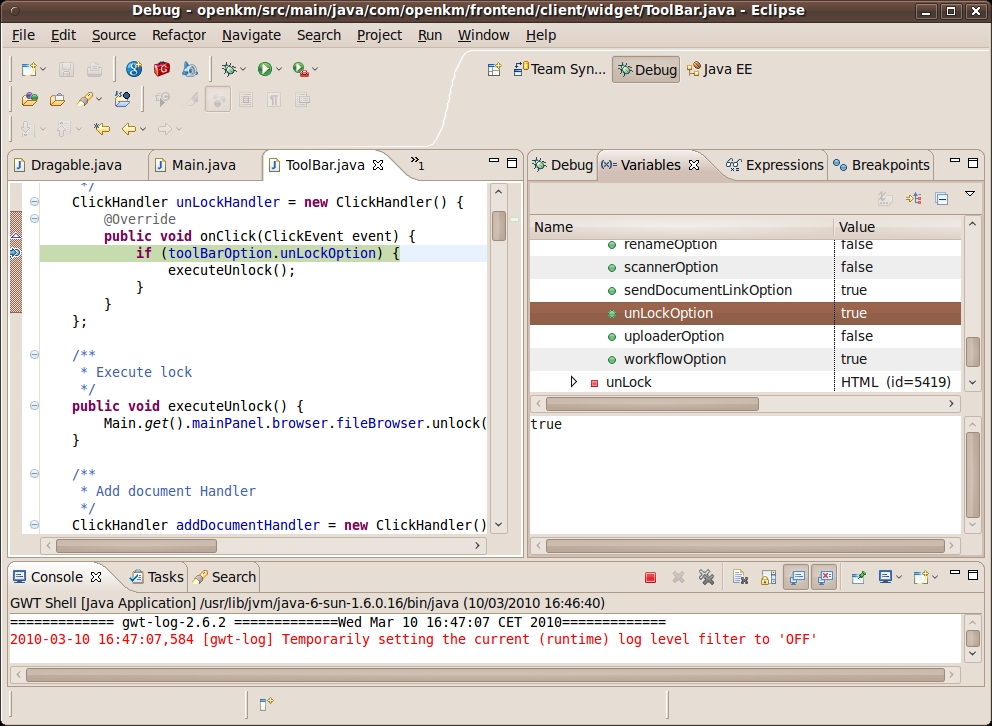The height and width of the screenshot is (726, 992).
Task: Click the green Run play icon
Action: (264, 69)
